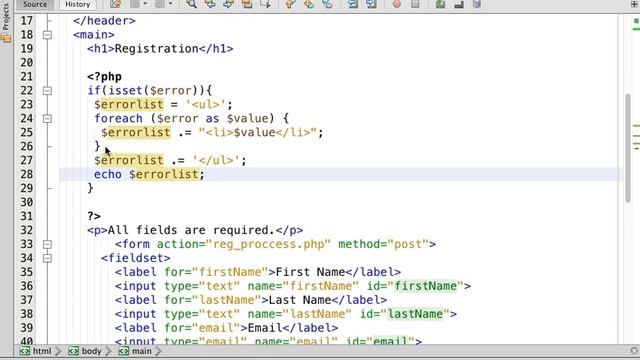Viewport: 640px width, 360px height.
Task: Click the editor split icon at top right
Action: [635, 4]
